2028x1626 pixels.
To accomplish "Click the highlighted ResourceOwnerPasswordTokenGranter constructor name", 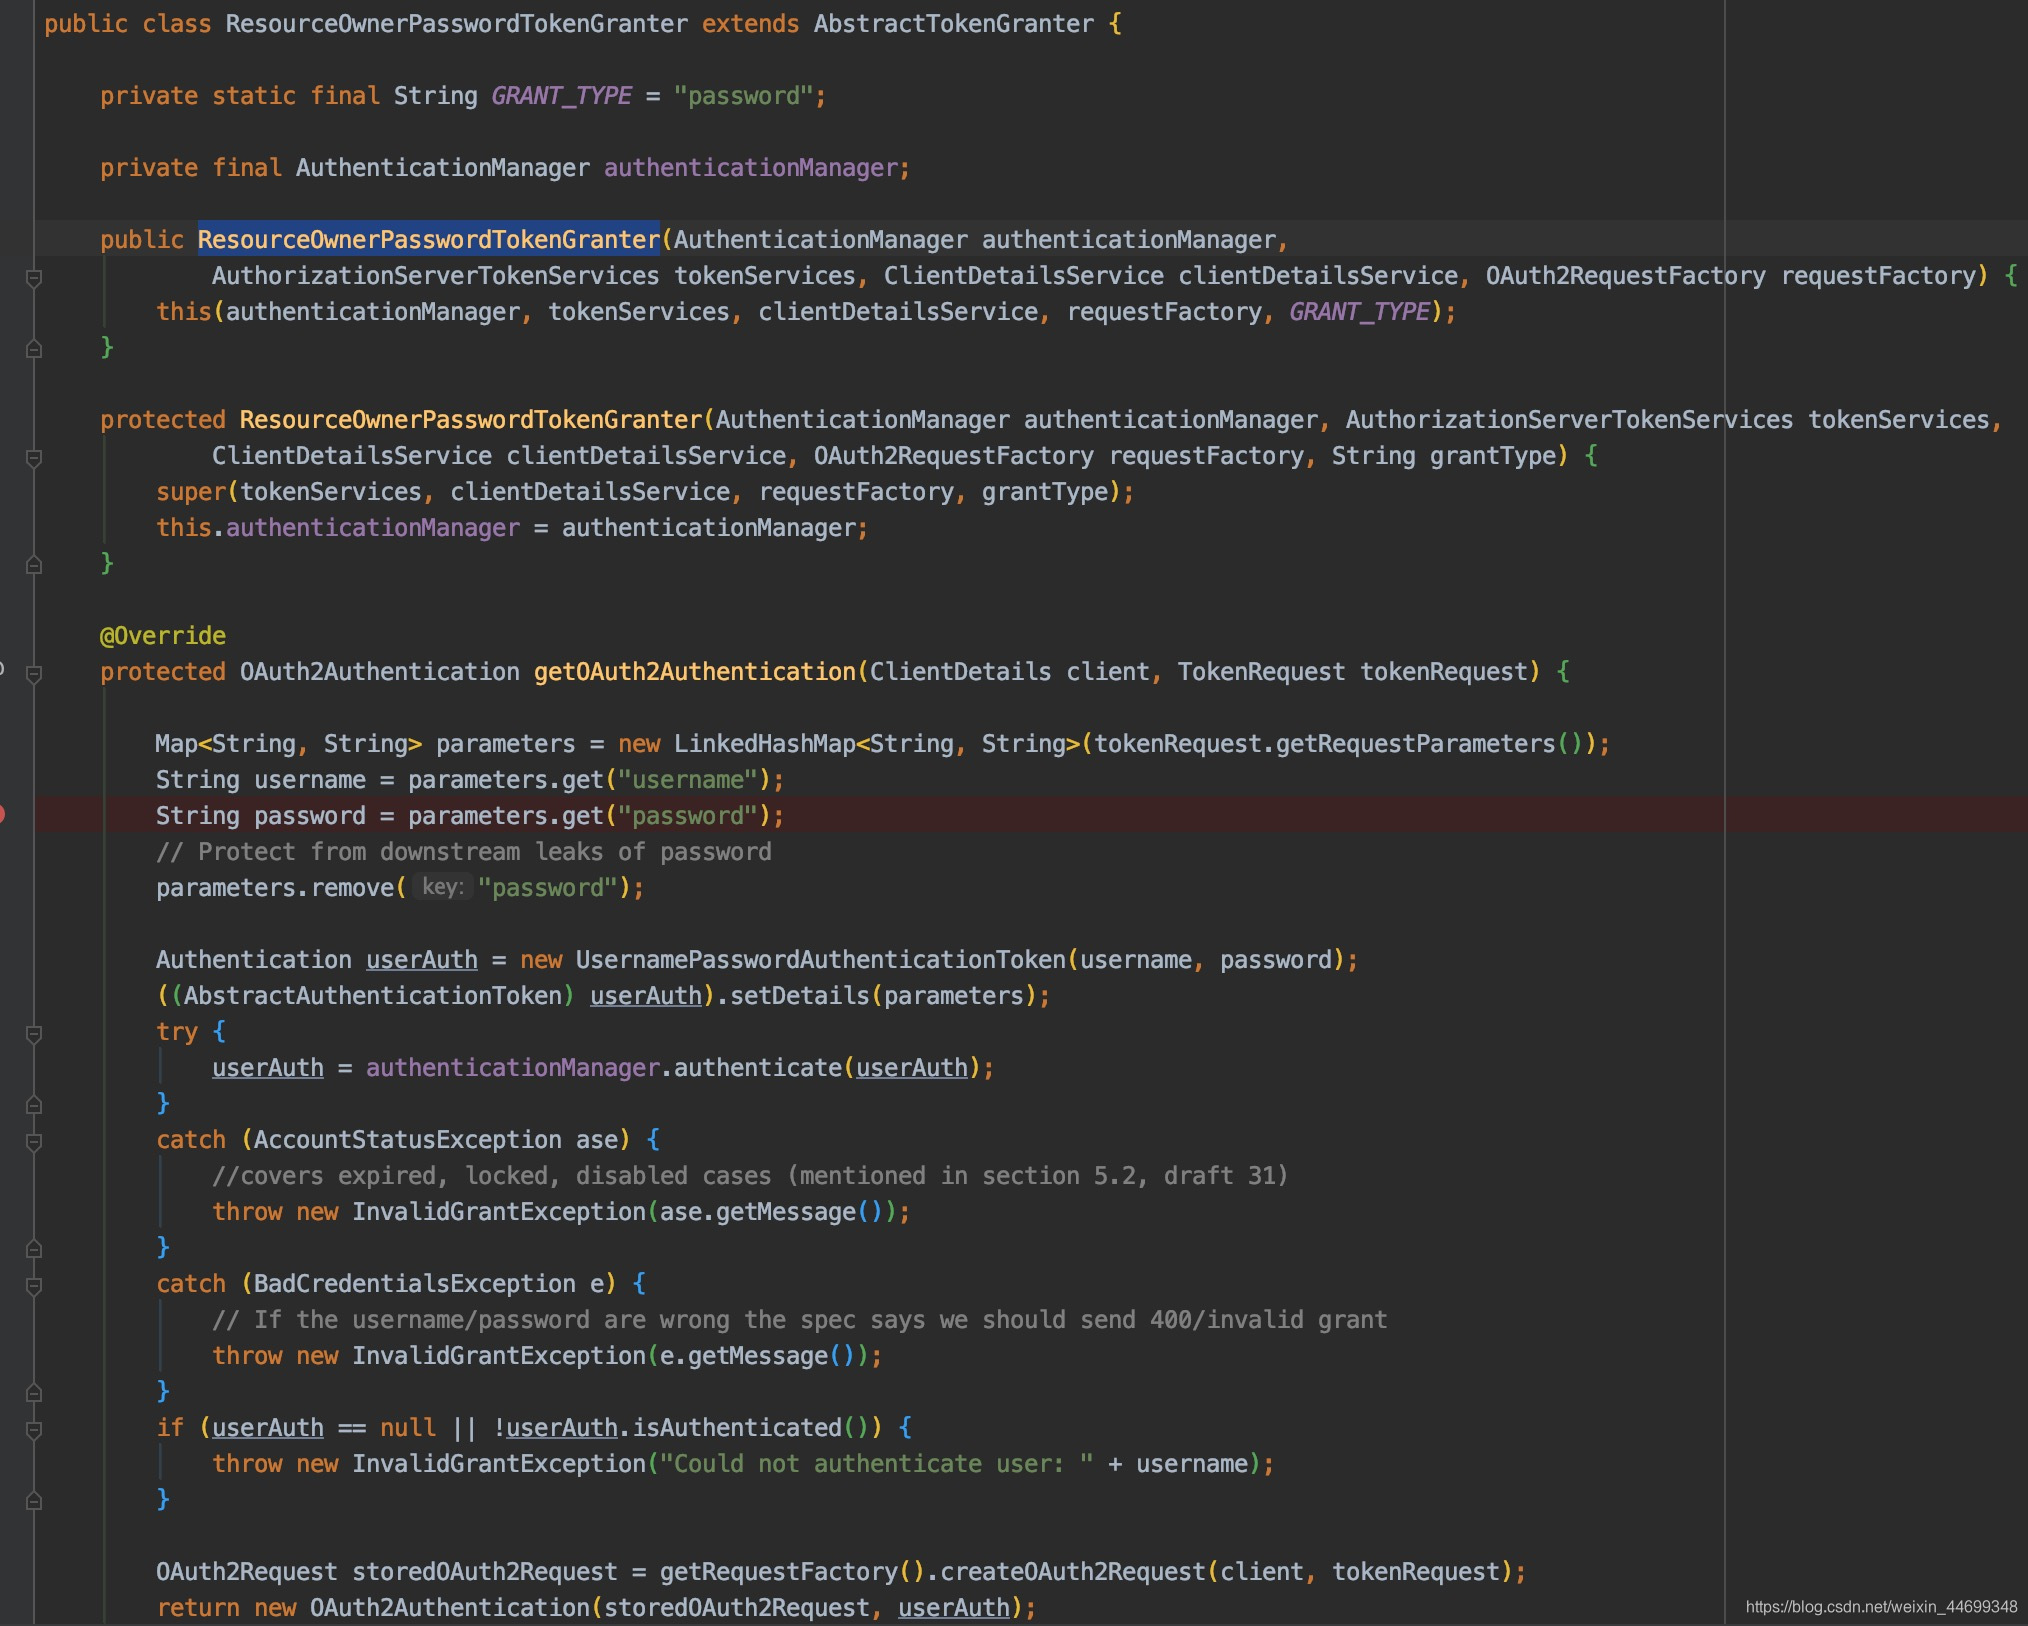I will pos(428,240).
